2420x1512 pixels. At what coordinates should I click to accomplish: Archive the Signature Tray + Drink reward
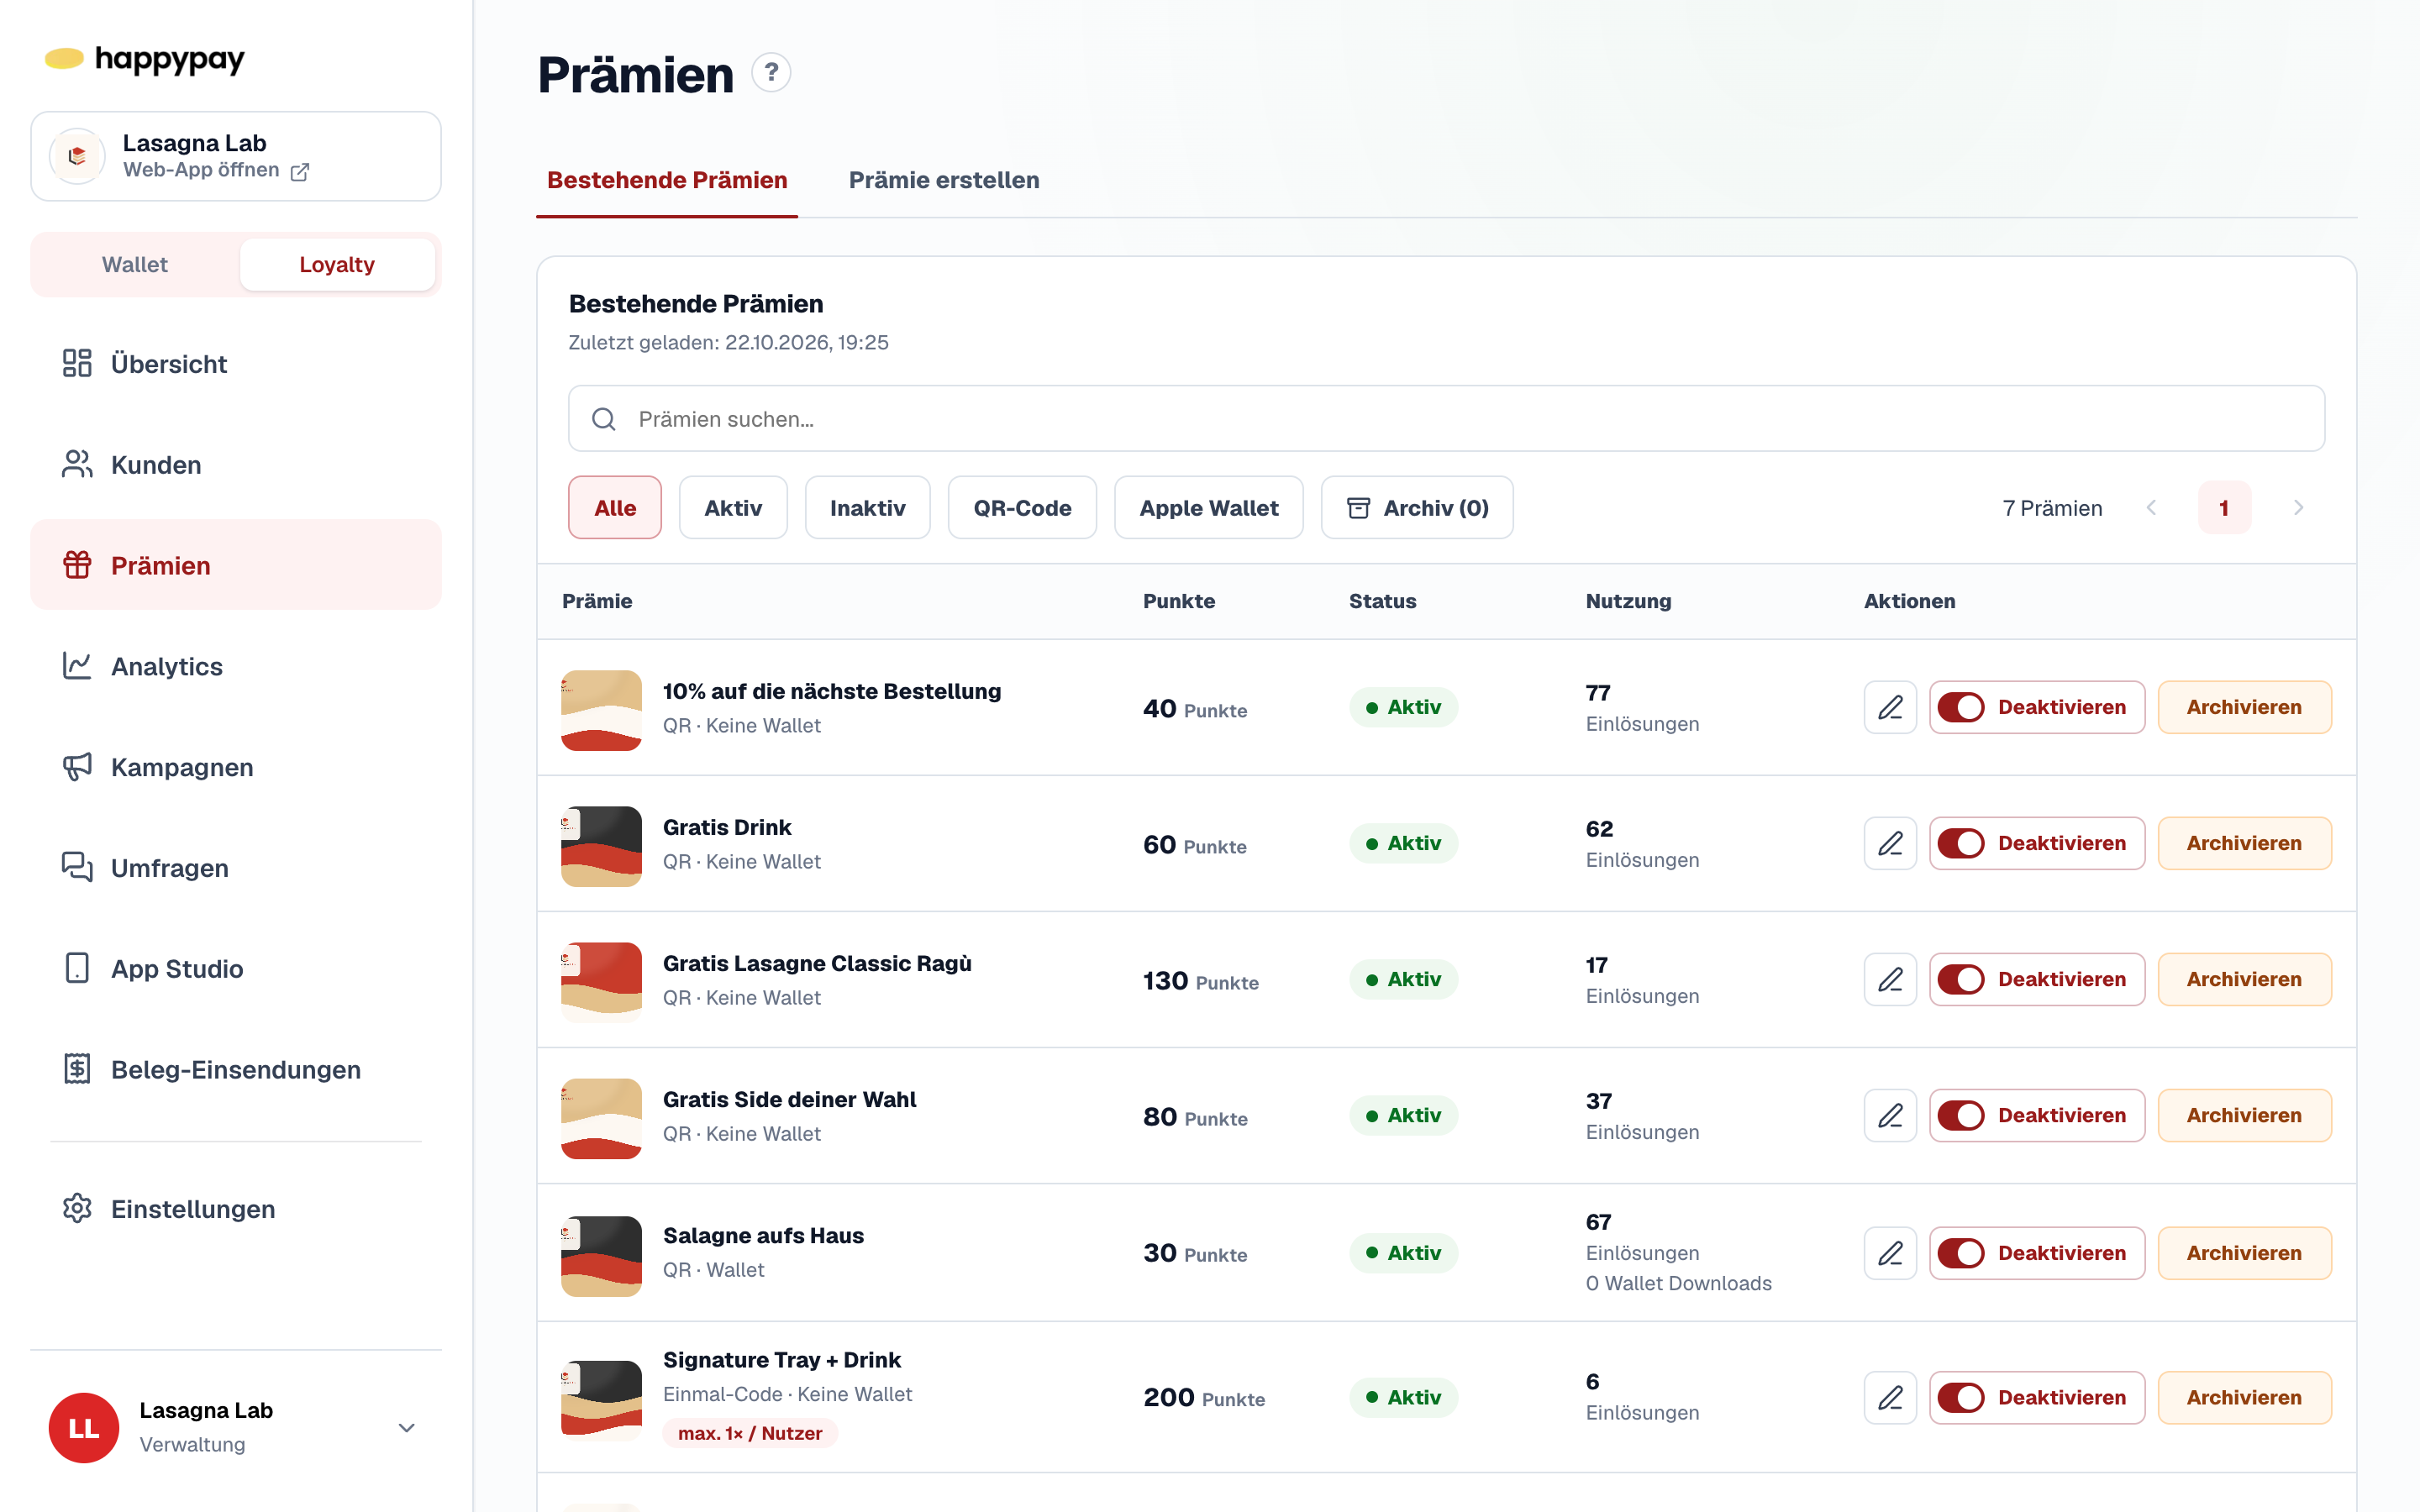click(2244, 1397)
